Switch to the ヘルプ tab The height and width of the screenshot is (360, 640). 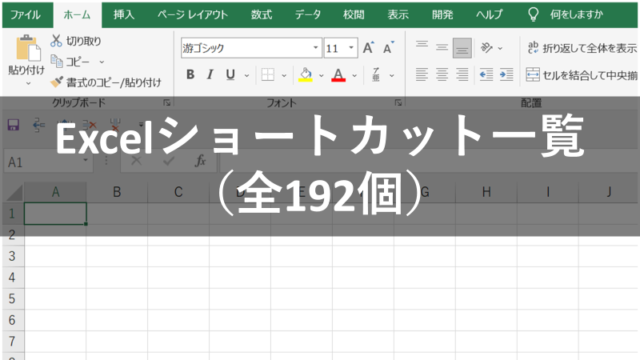[x=489, y=15]
